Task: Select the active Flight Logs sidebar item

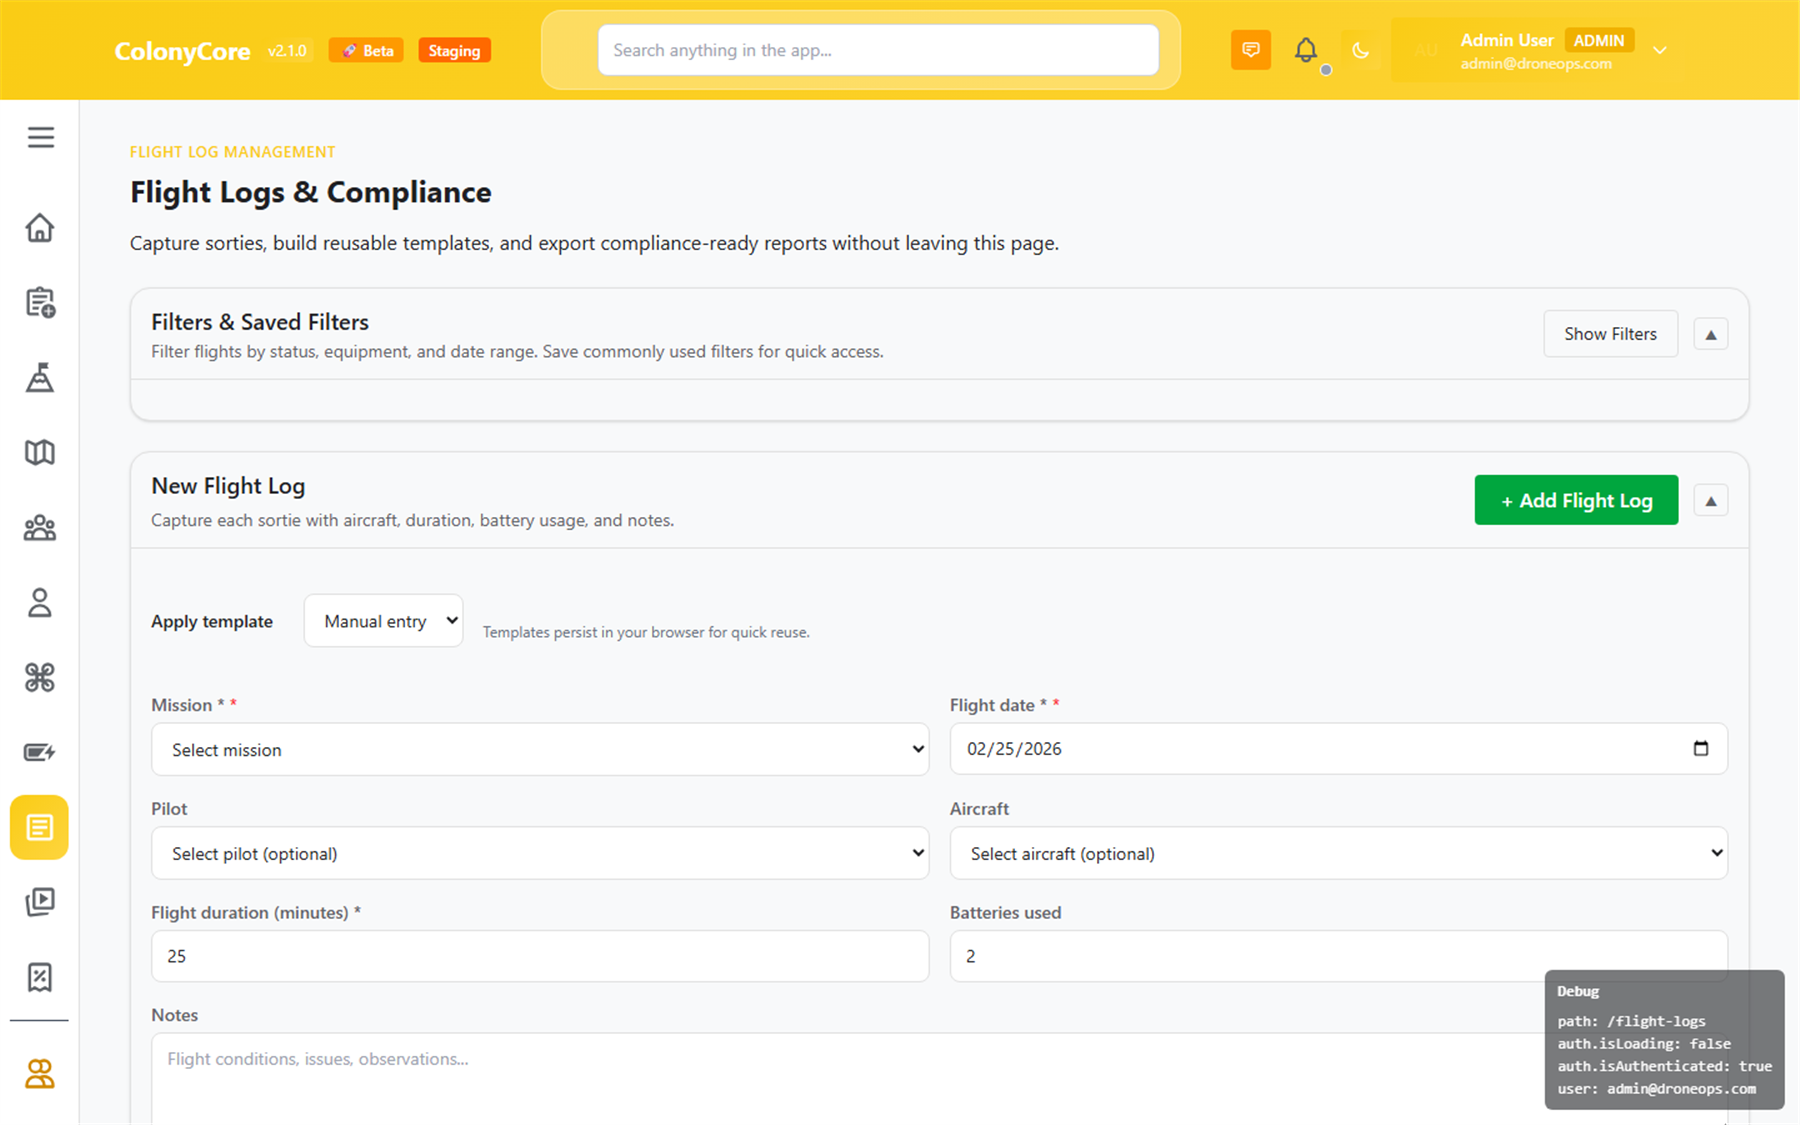Action: (40, 827)
